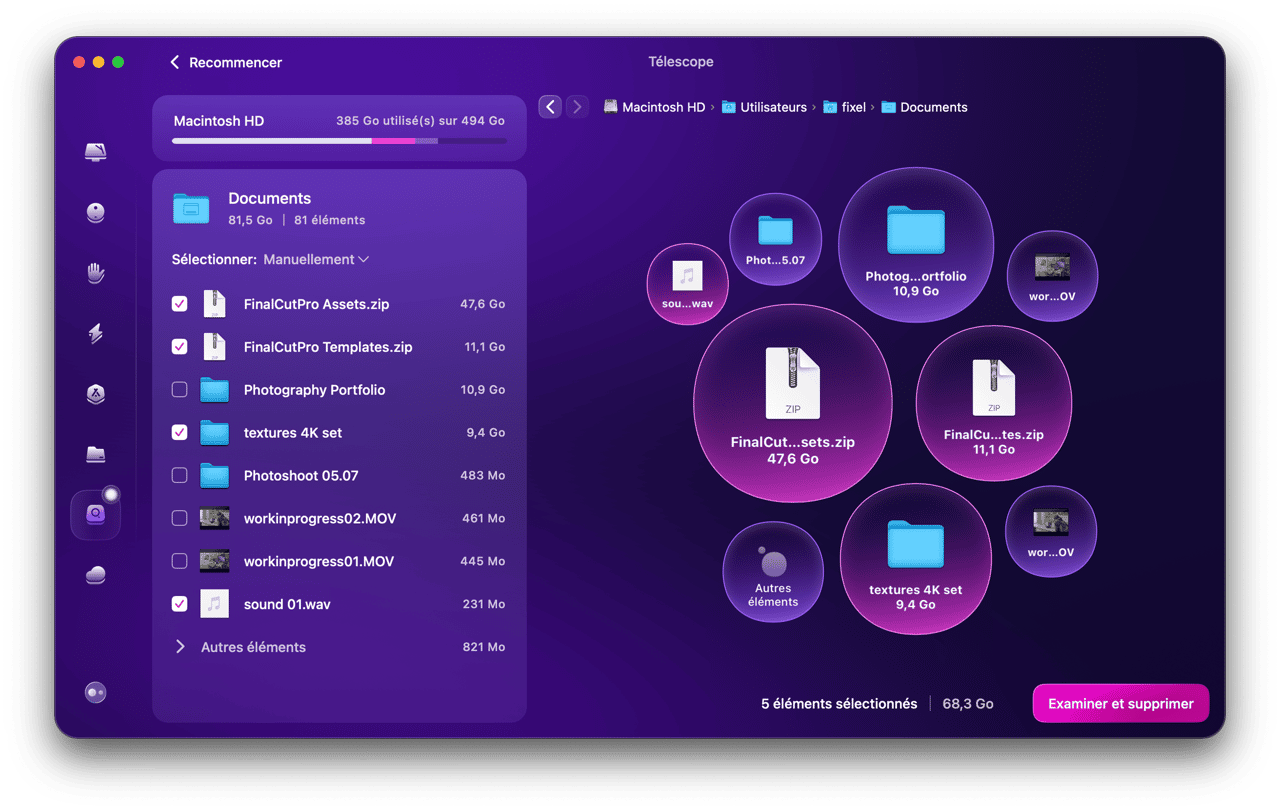Screen dimensions: 1280x810
Task: Navigate to Utilisateurs in the breadcrumb path
Action: tap(772, 107)
